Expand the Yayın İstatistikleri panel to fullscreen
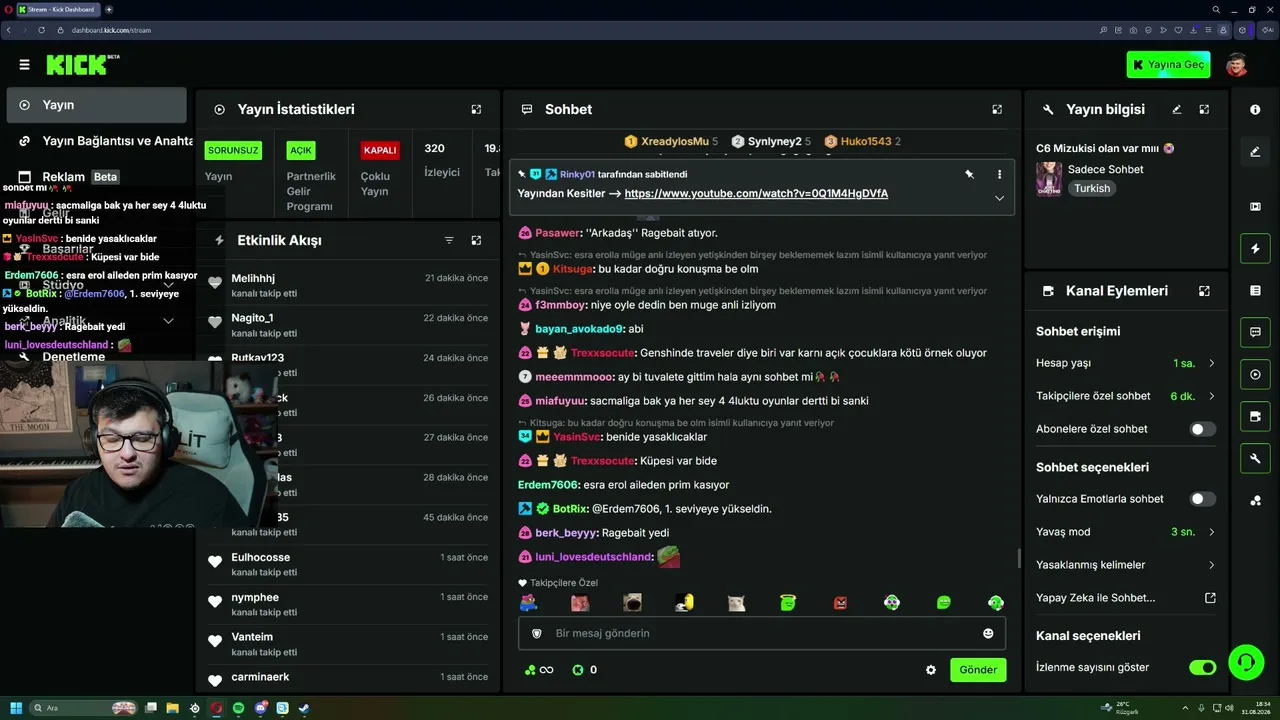This screenshot has height=720, width=1280. point(476,109)
